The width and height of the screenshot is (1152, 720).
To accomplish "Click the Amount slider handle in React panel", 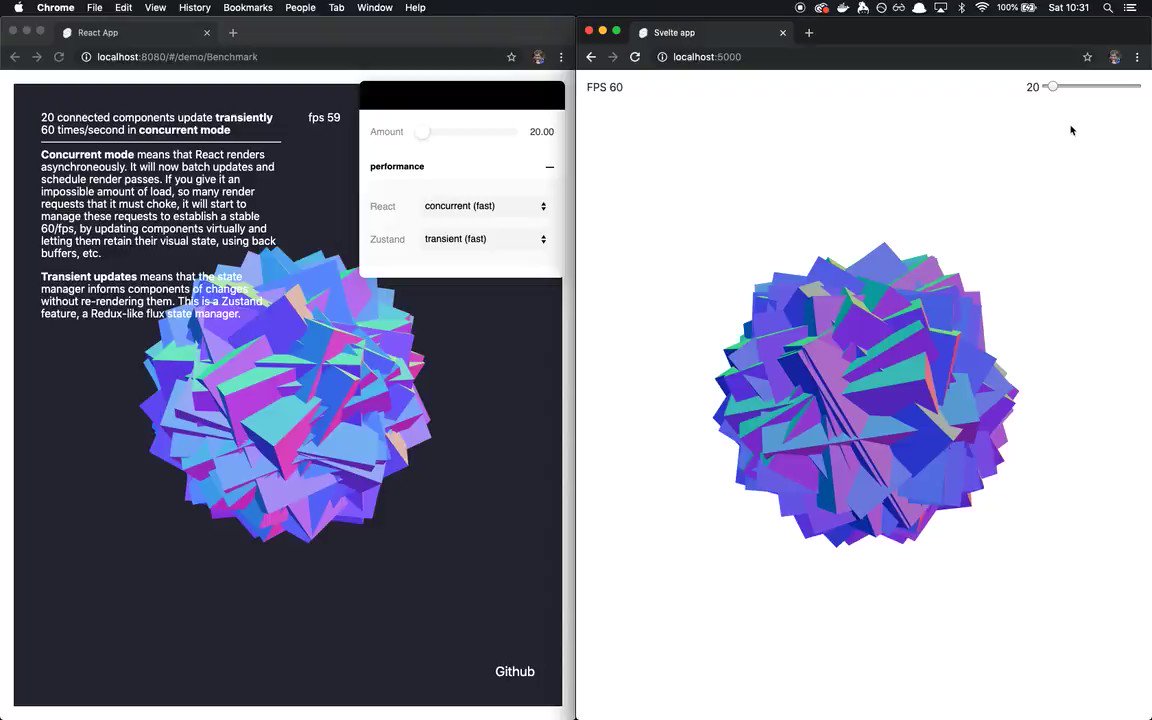I will 422,132.
